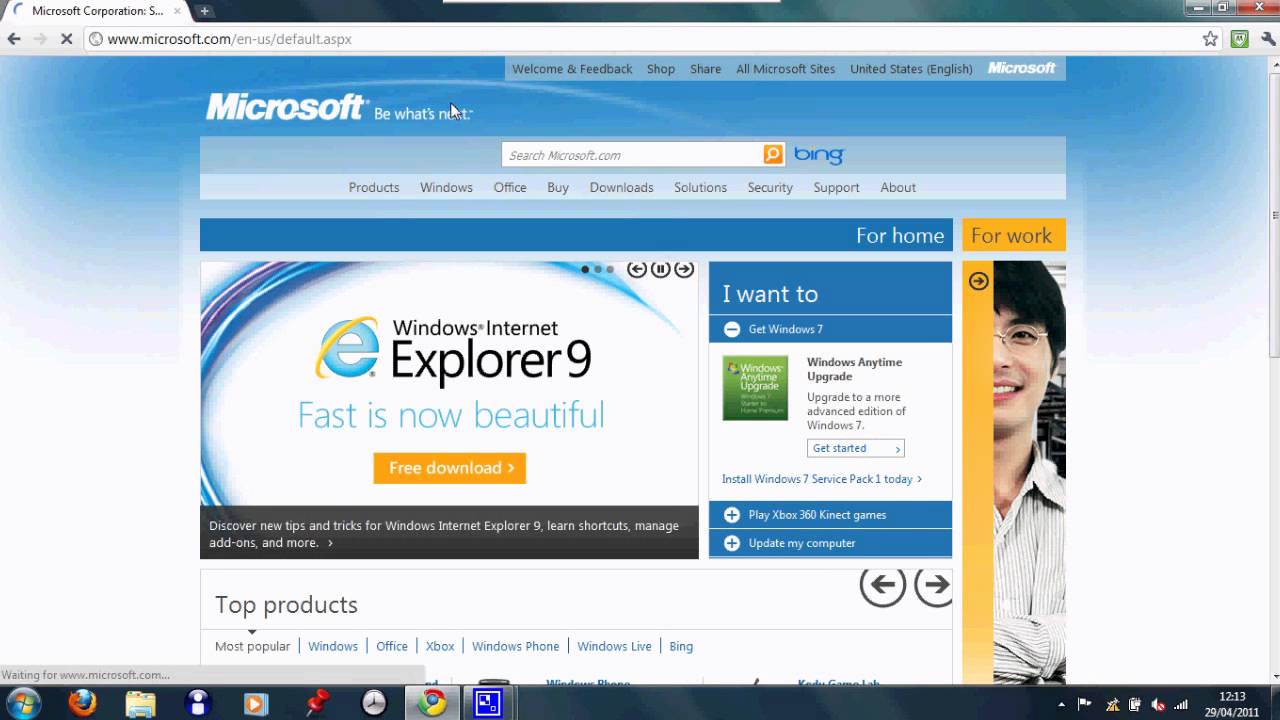
Task: Stop the page from loading
Action: coord(66,39)
